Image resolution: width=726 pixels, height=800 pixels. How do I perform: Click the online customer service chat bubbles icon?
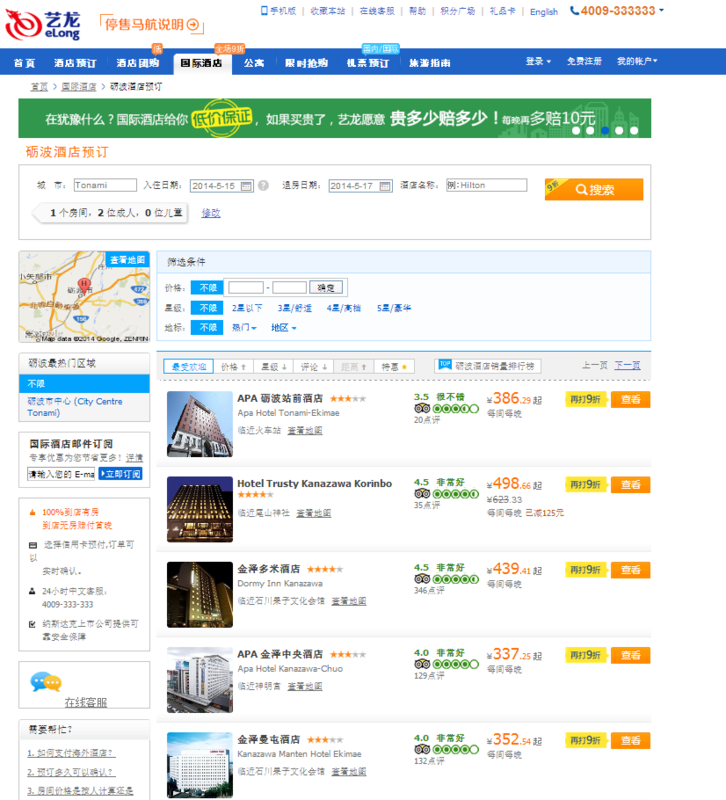pos(46,682)
